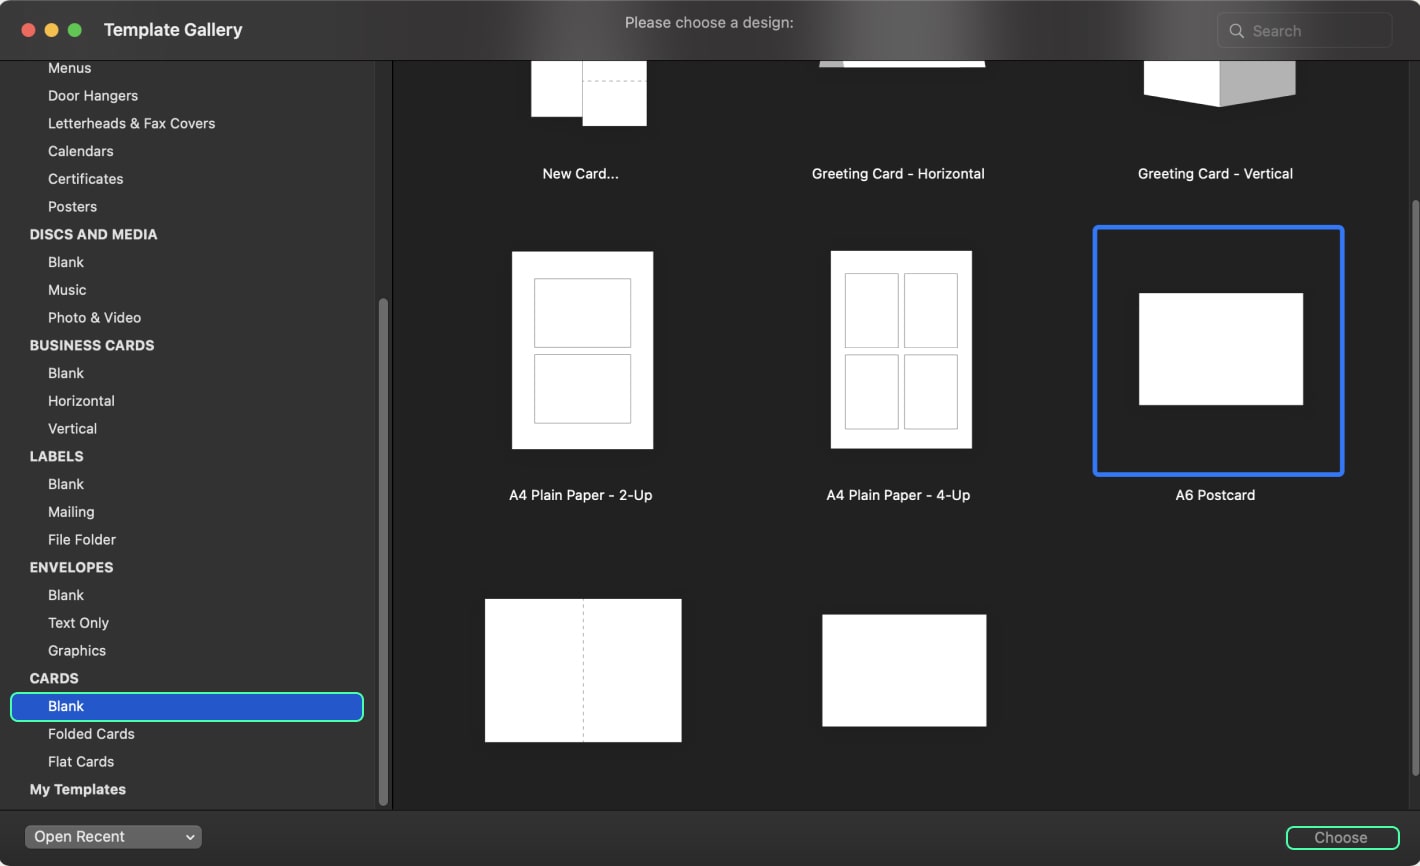The image size is (1420, 866).
Task: Select File Folder under Labels
Action: (x=82, y=540)
